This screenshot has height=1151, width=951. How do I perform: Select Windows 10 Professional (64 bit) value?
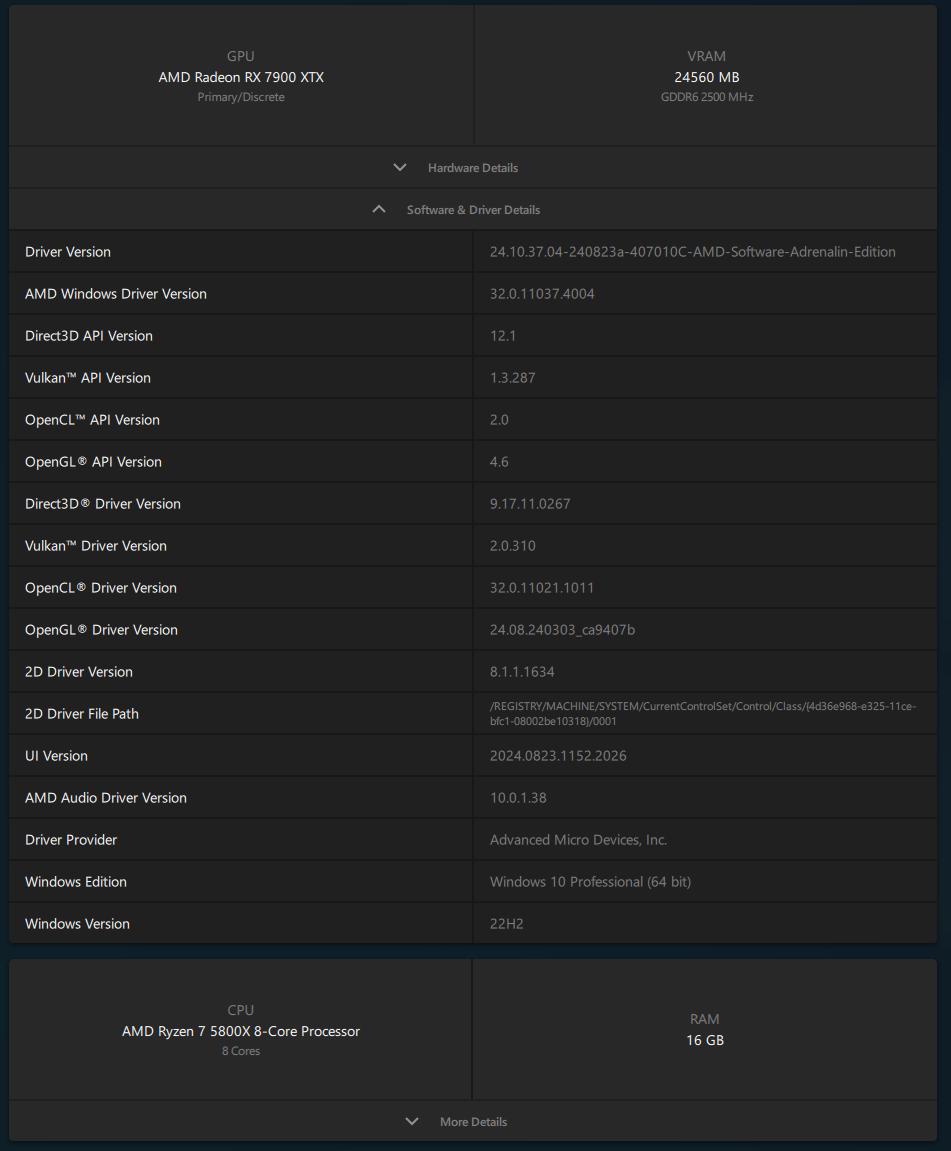(x=590, y=882)
